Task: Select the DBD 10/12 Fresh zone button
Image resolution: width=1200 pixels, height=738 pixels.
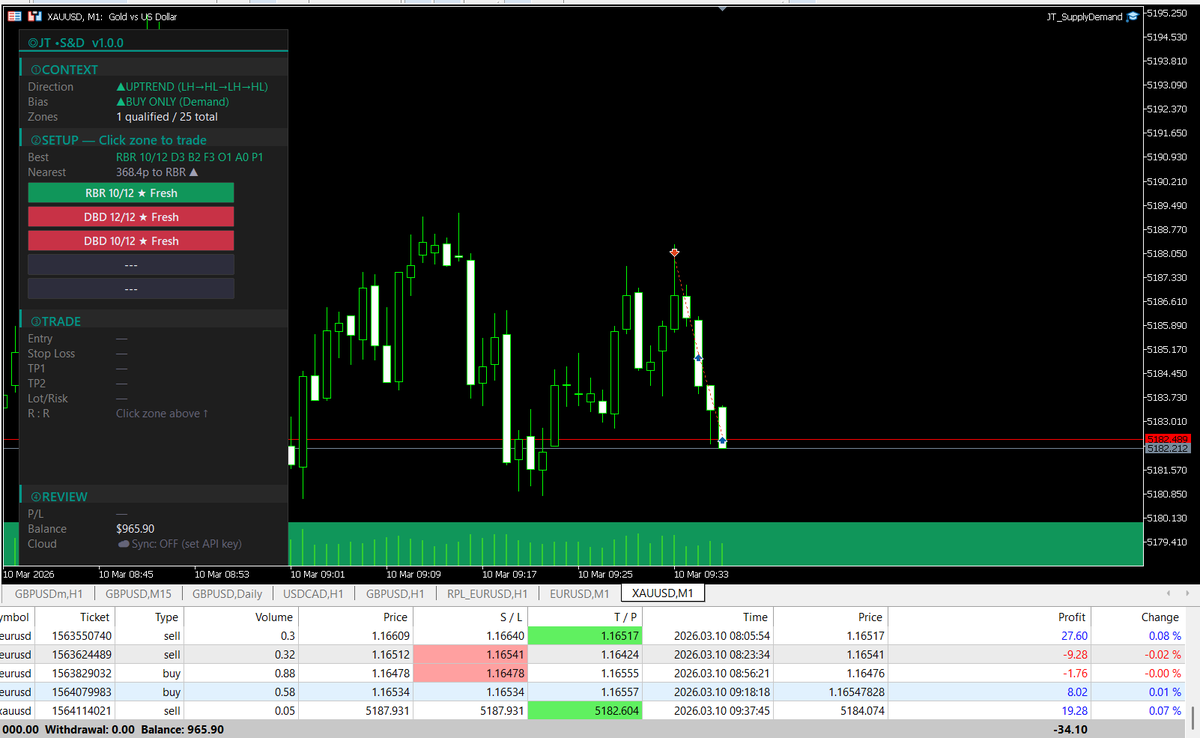Action: (131, 241)
